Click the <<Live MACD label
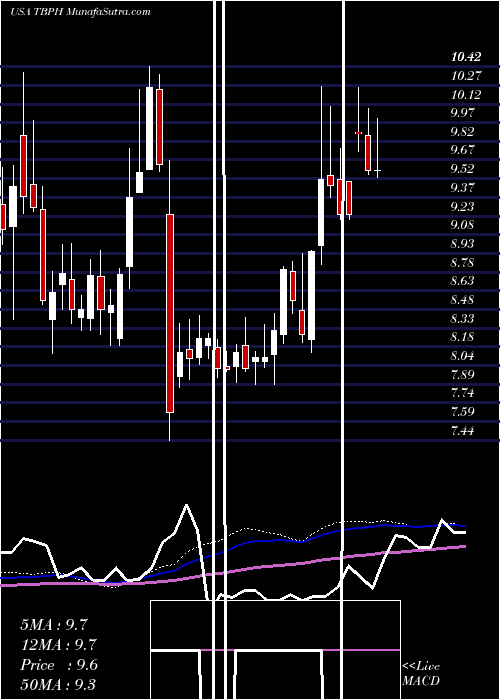 421,673
